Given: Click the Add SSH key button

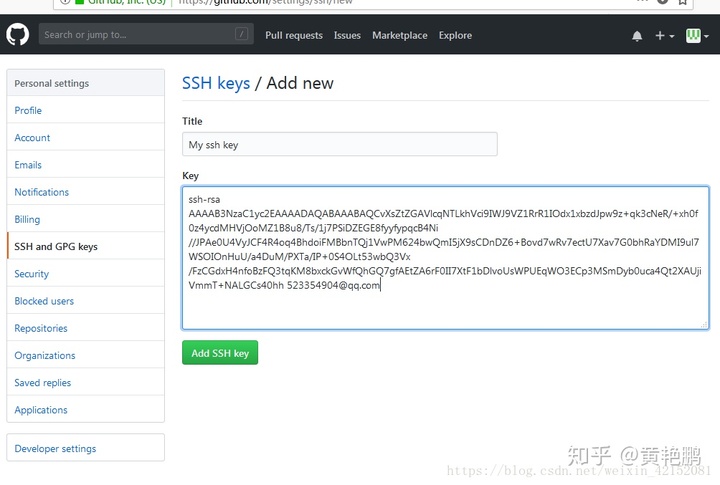Looking at the screenshot, I should click(220, 353).
